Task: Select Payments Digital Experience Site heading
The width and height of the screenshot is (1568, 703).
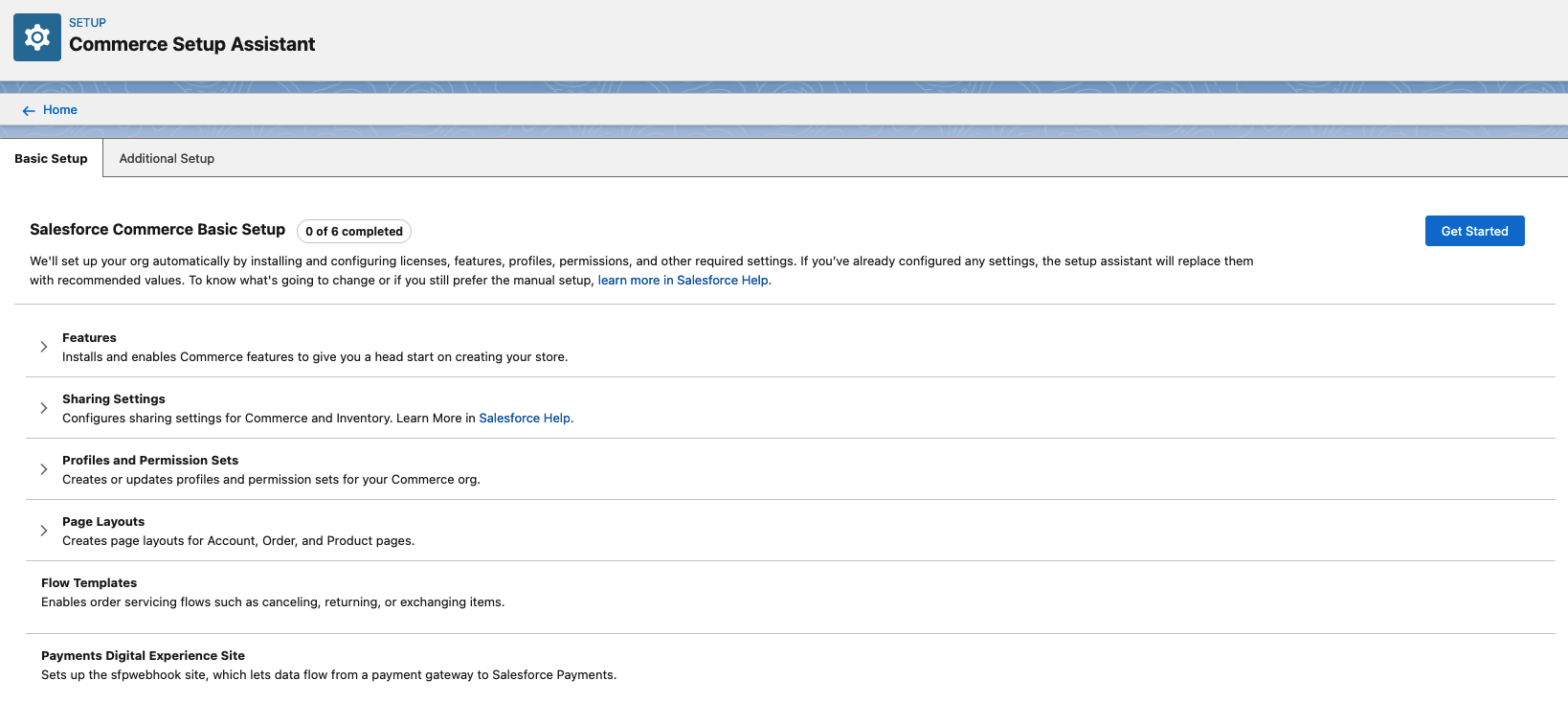Action: coord(143,655)
